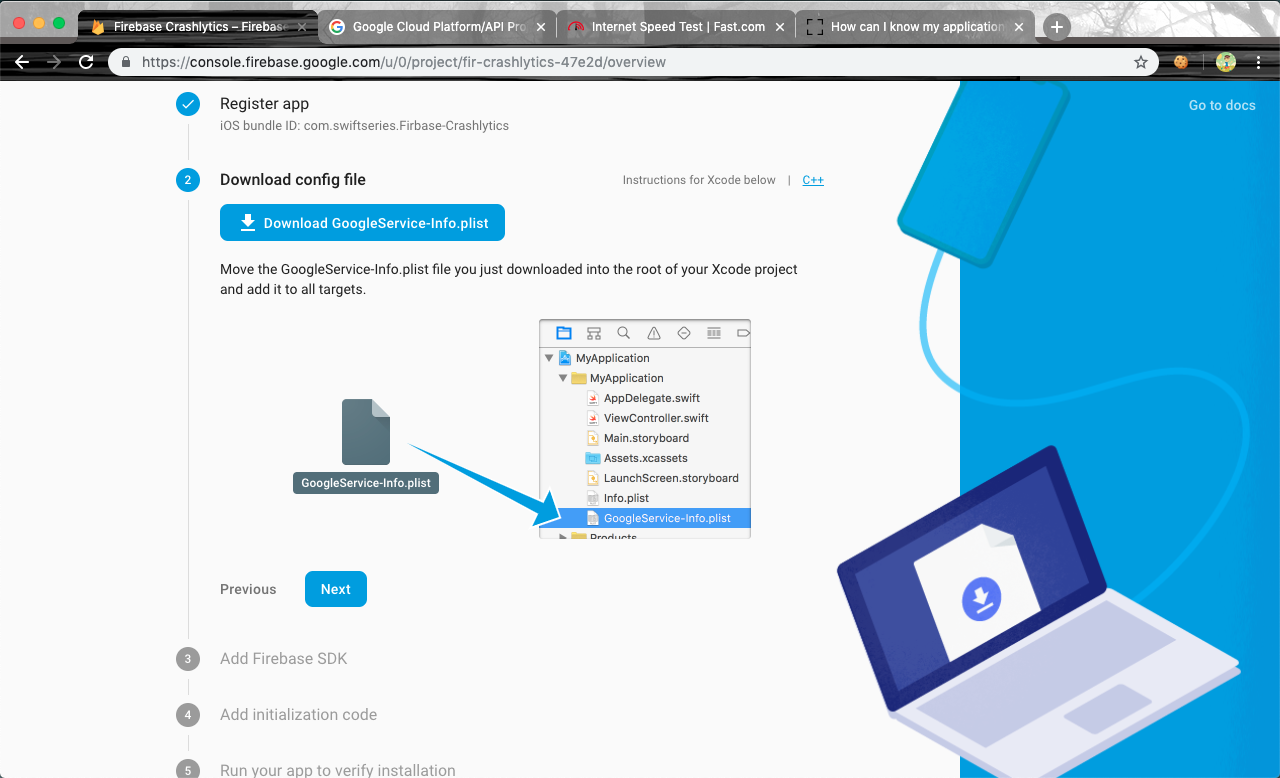Click the gray GoogleService-Info.plist file icon
The height and width of the screenshot is (778, 1280).
pyautogui.click(x=366, y=432)
